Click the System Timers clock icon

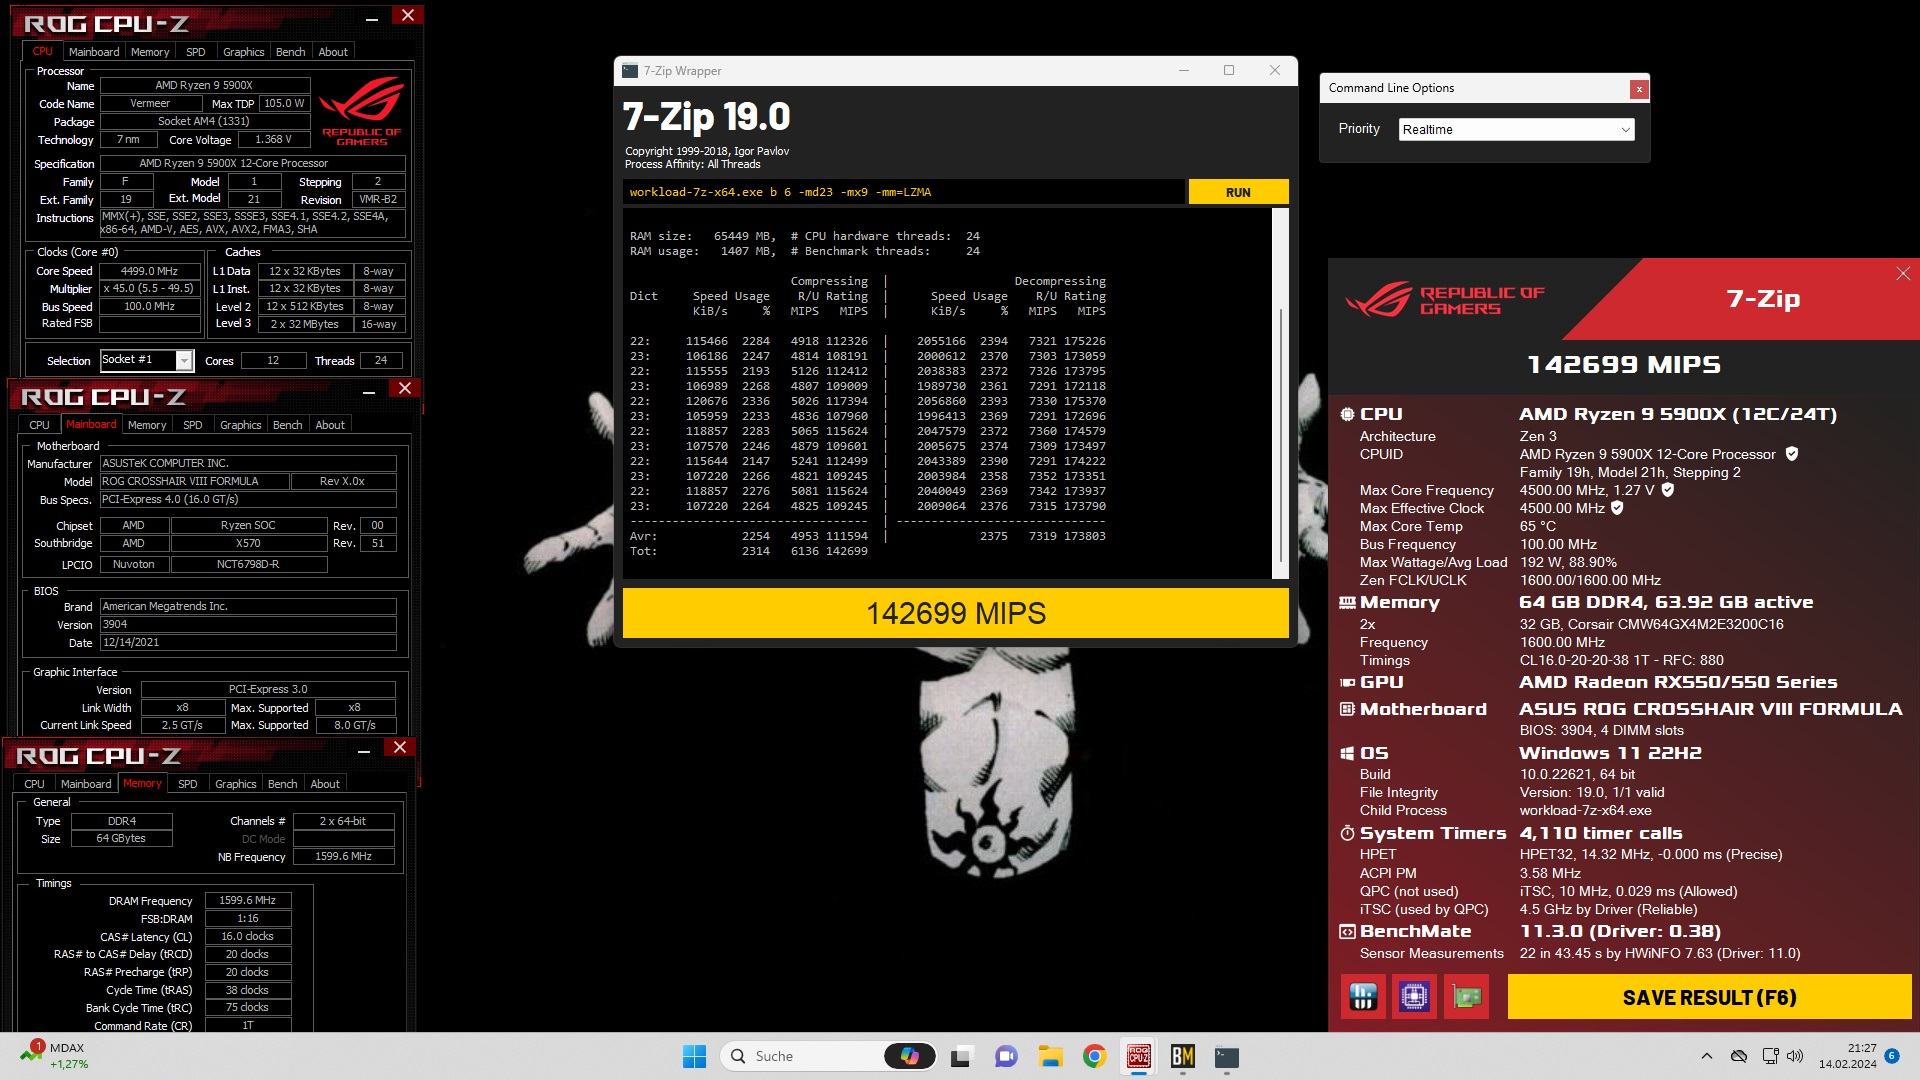click(x=1347, y=833)
